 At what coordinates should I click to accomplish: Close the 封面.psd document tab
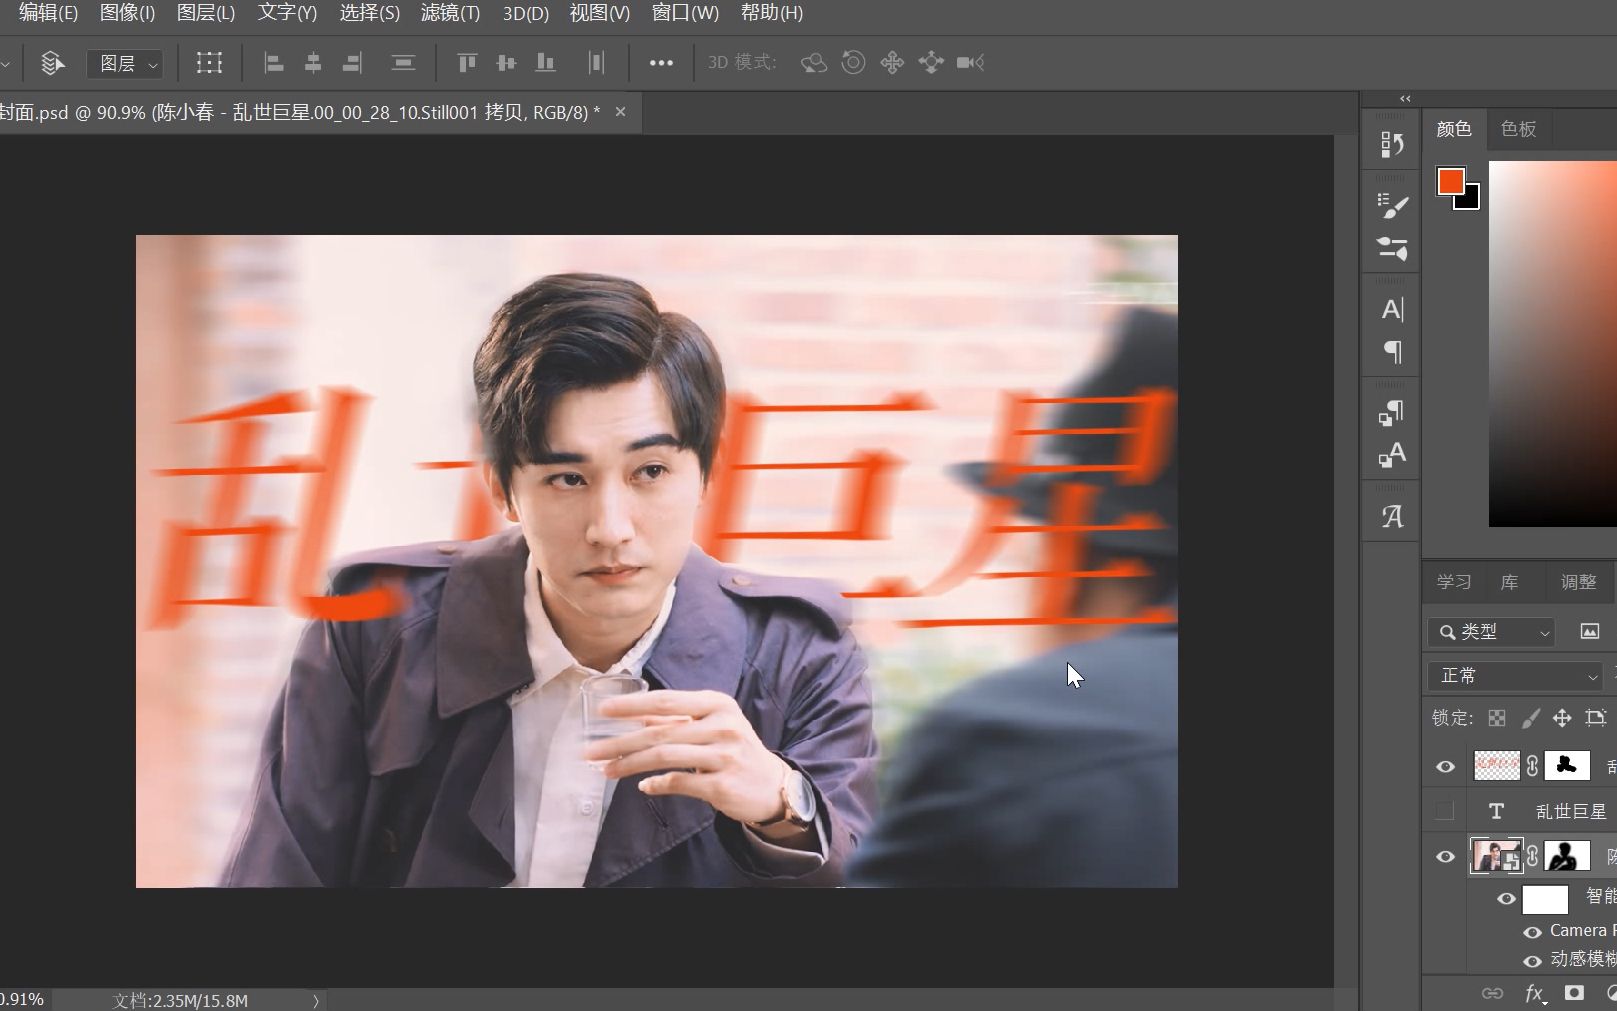620,112
